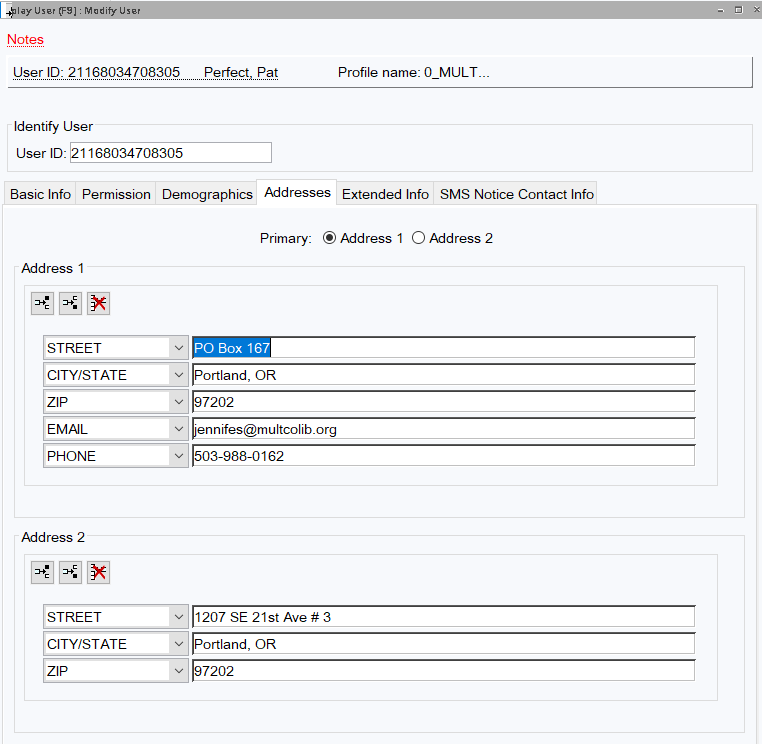Click insert row after icon in Address 1
The width and height of the screenshot is (762, 744).
tap(70, 304)
